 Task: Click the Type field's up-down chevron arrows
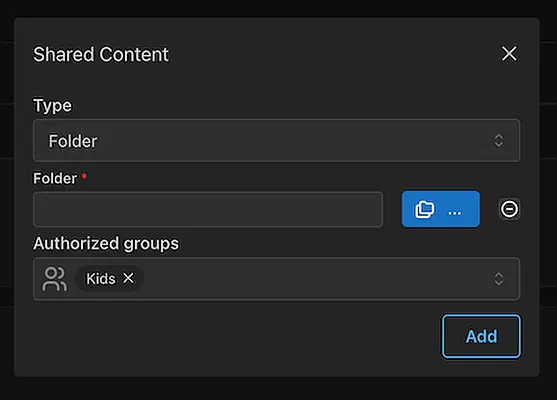[499, 141]
